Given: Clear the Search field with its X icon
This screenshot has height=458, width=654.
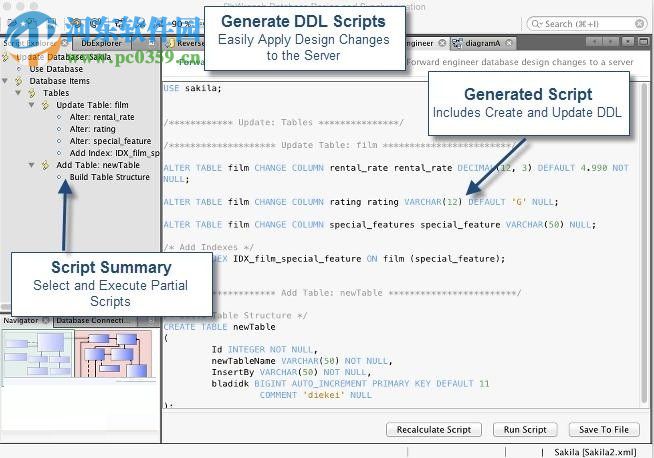Looking at the screenshot, I should tap(639, 24).
